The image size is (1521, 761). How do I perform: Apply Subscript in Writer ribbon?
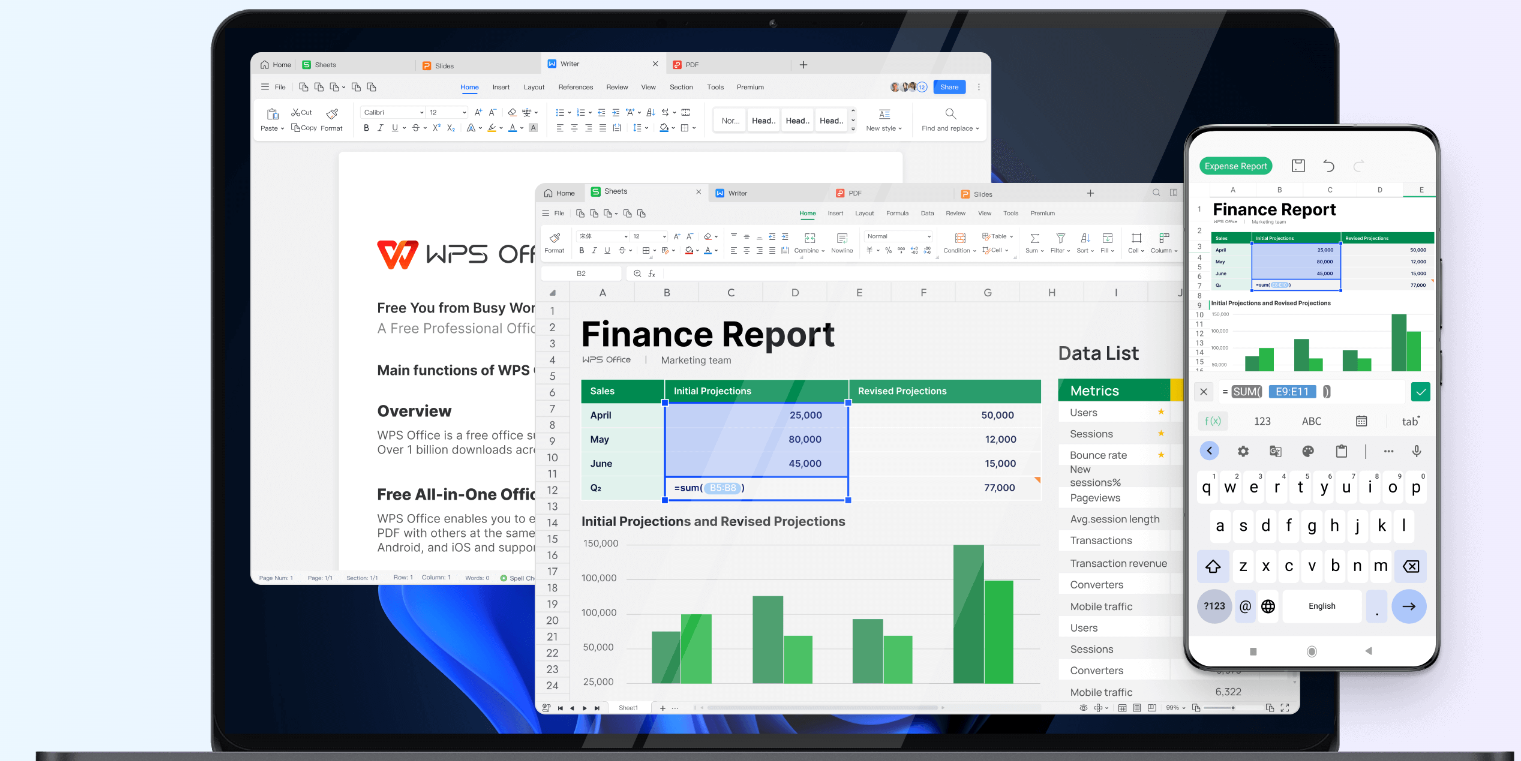tap(451, 128)
